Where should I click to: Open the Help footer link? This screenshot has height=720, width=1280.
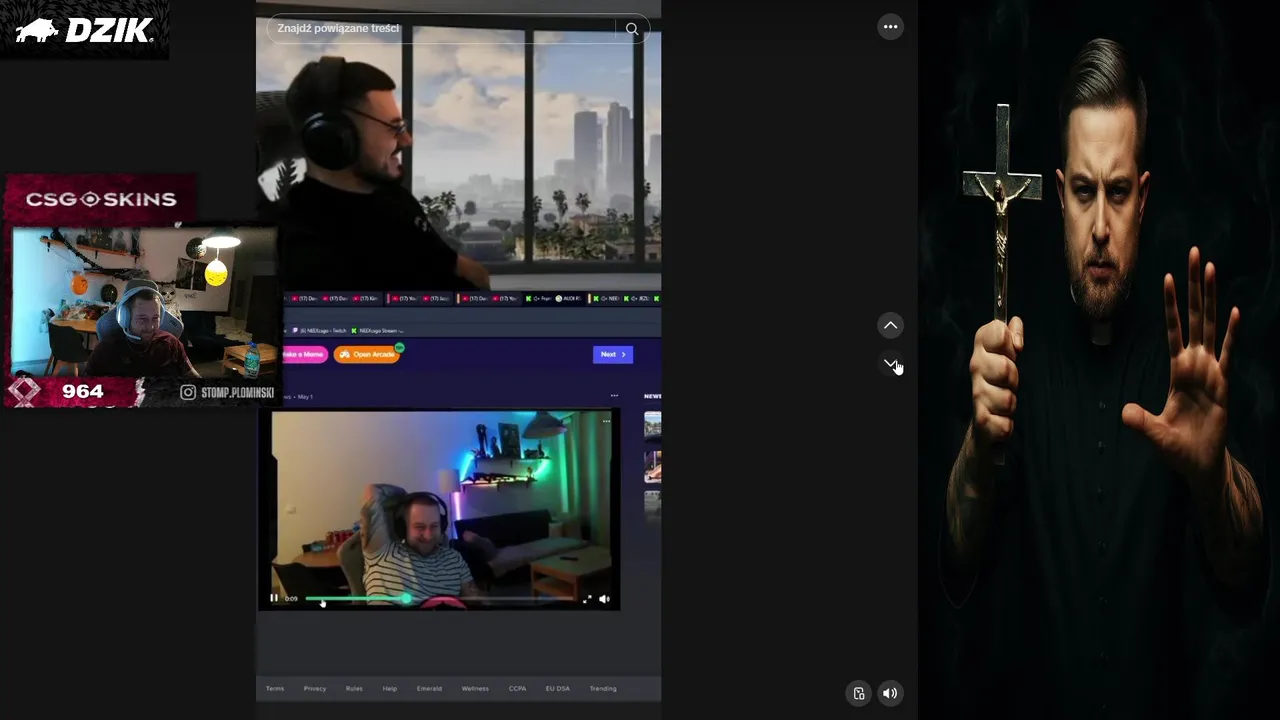coord(390,688)
